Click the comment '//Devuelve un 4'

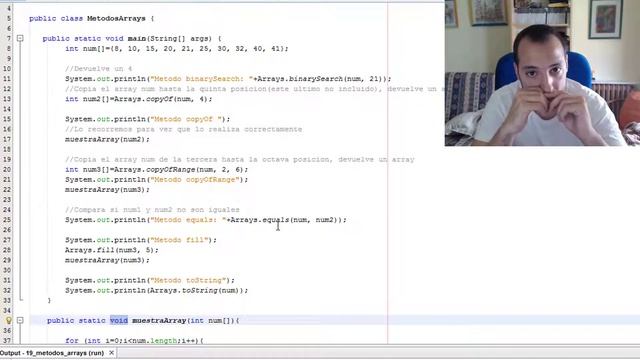tap(98, 69)
